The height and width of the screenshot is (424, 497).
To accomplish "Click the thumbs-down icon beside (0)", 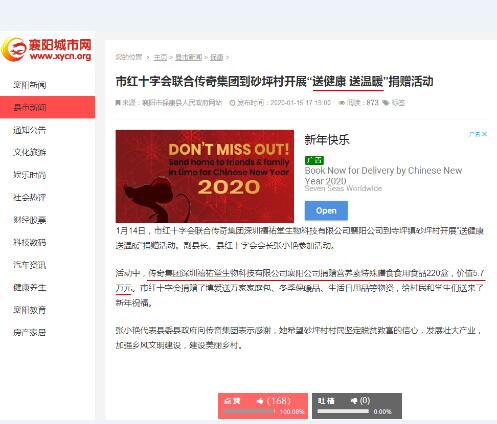I will 354,401.
